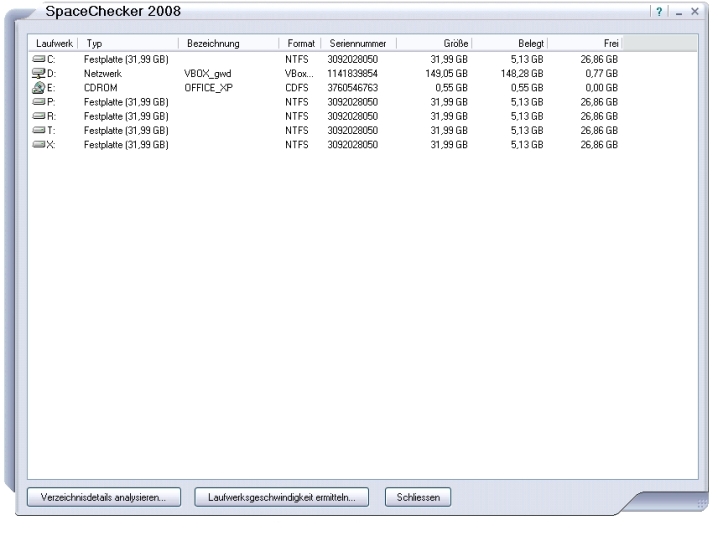Click the Frei column header
The image size is (718, 551).
tap(586, 44)
